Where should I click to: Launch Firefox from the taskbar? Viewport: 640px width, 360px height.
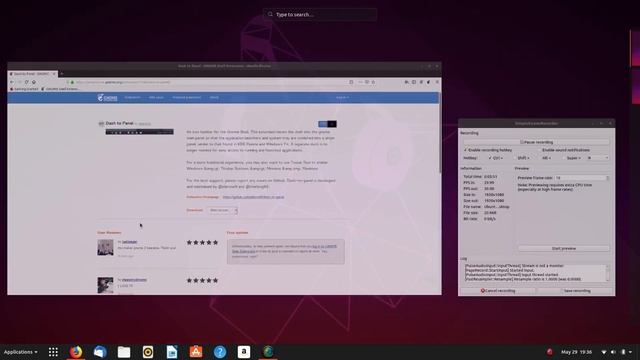coord(76,352)
